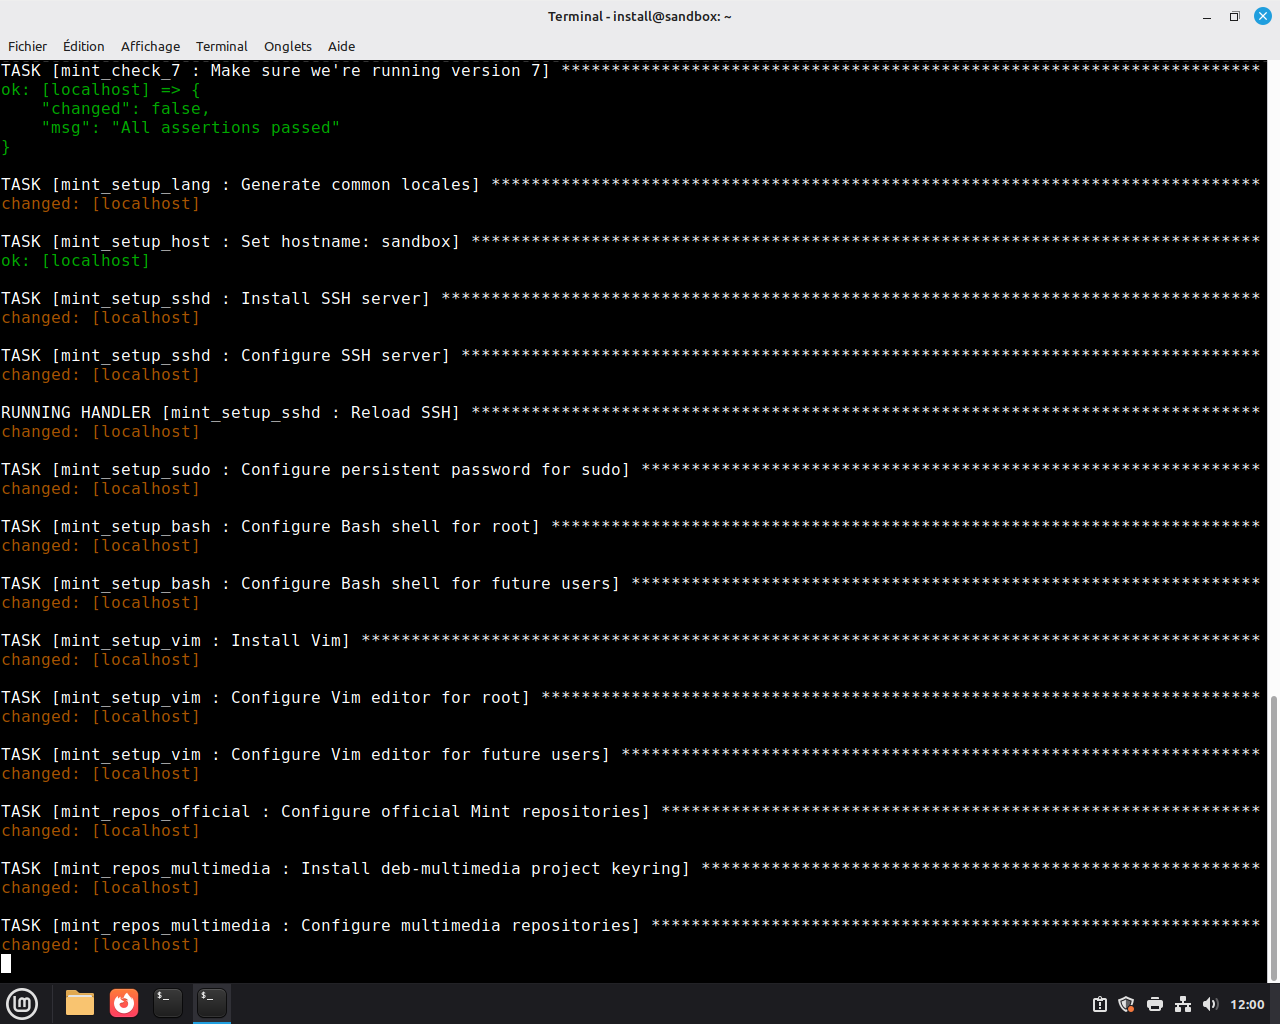Viewport: 1280px width, 1024px height.
Task: Adjust the volume control in the tray
Action: coord(1210,1004)
